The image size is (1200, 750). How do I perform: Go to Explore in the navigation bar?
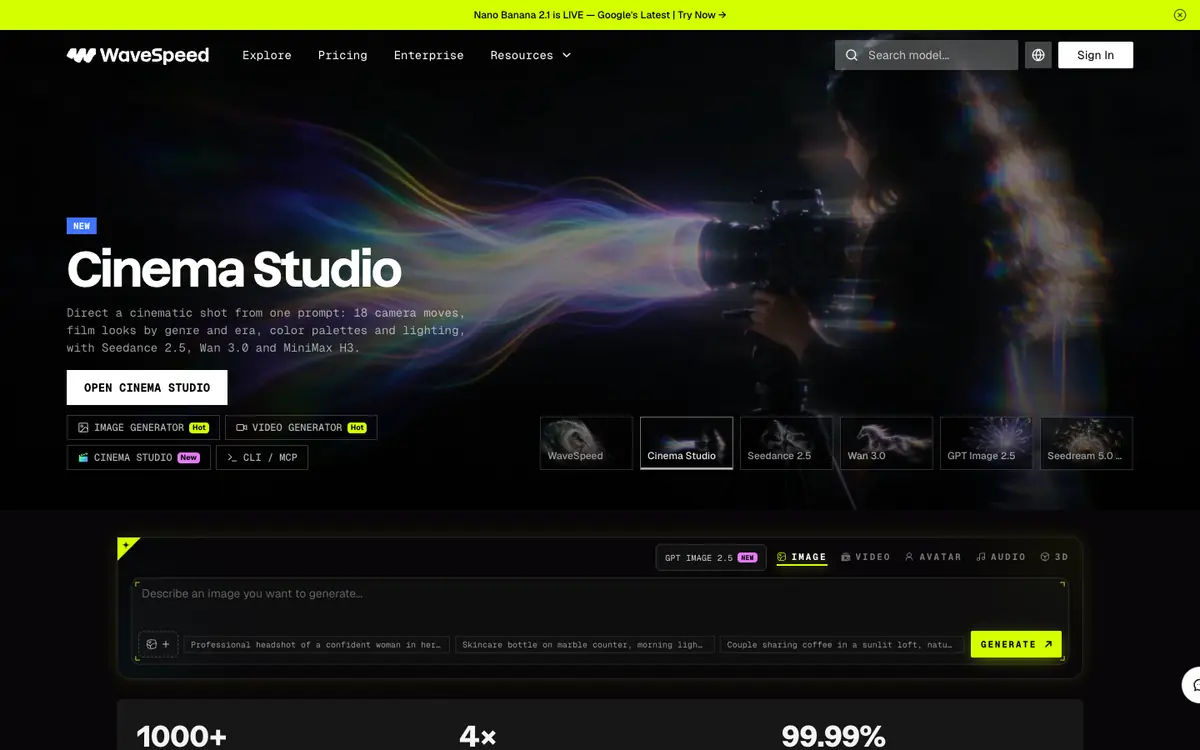267,55
